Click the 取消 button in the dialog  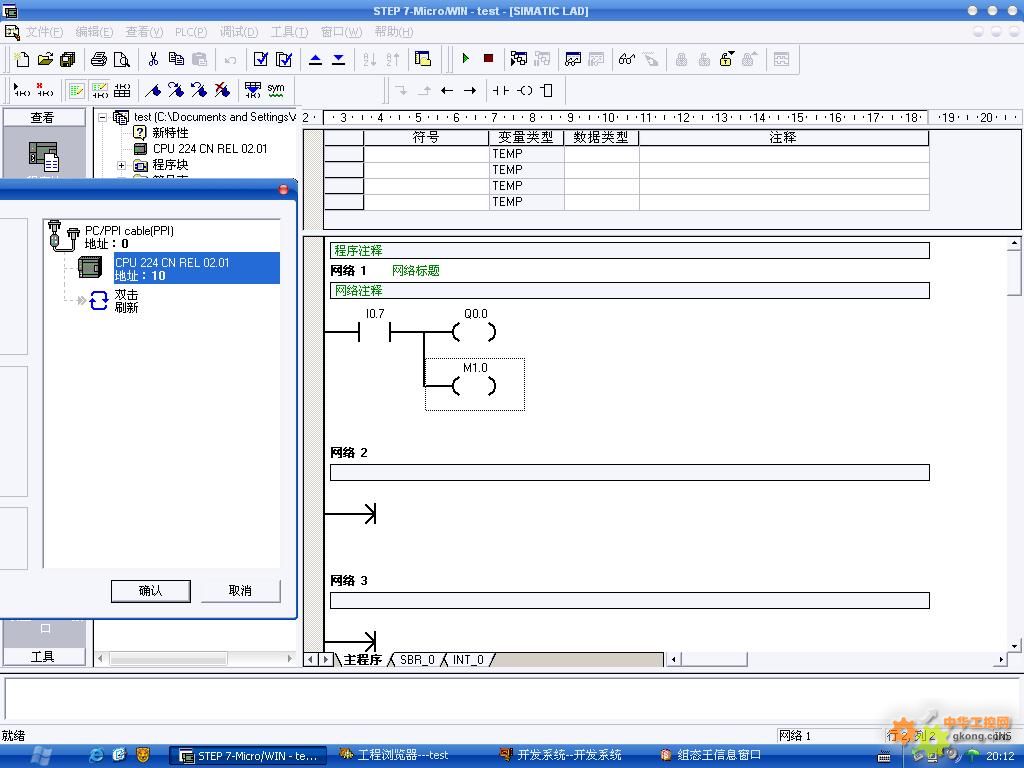(x=240, y=590)
